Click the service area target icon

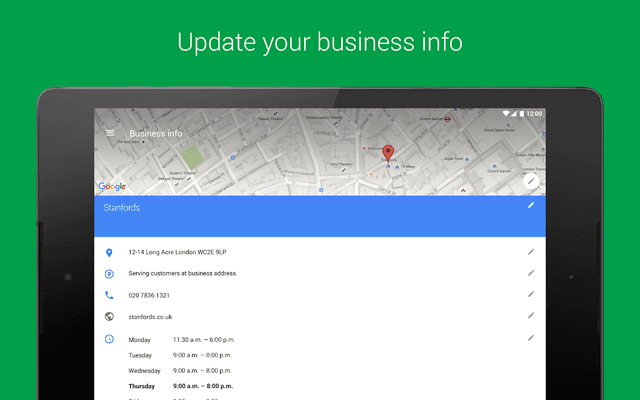click(109, 274)
